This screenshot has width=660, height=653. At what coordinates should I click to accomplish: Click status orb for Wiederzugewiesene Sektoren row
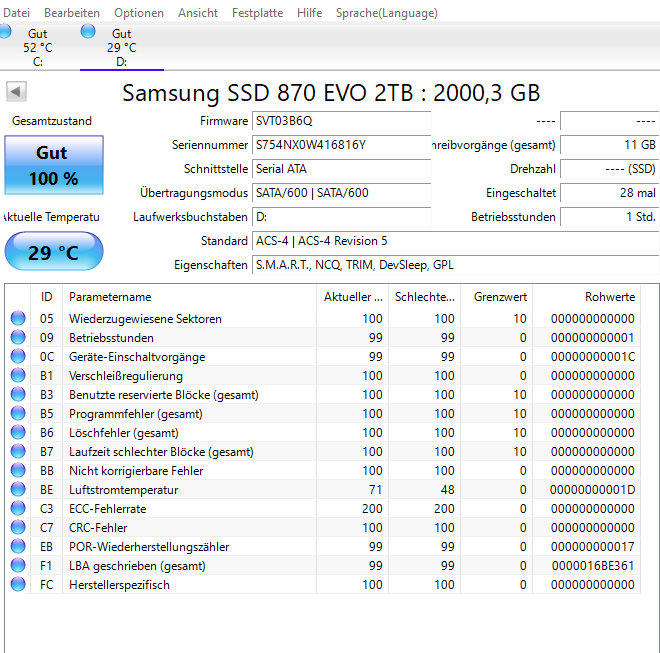(18, 318)
